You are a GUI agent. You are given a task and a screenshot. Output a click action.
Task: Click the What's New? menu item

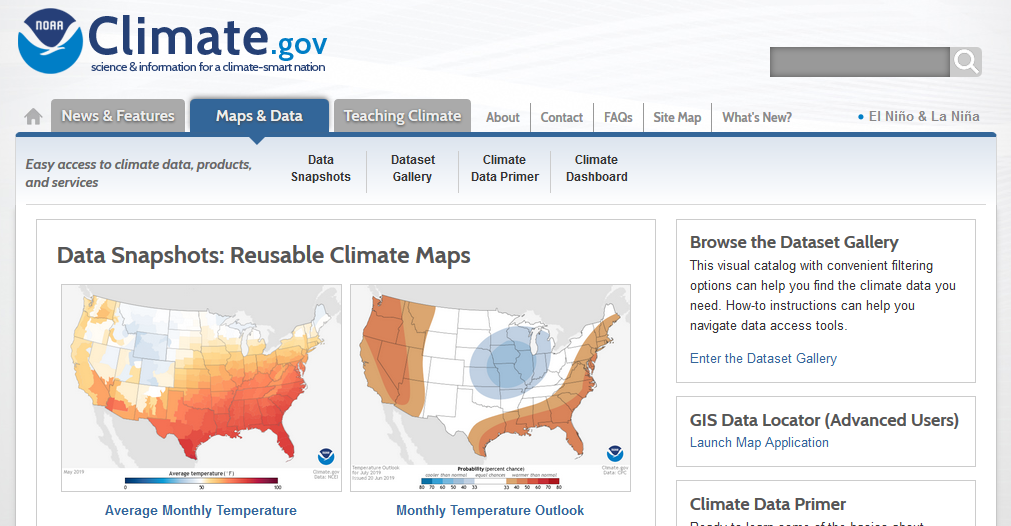coord(757,117)
